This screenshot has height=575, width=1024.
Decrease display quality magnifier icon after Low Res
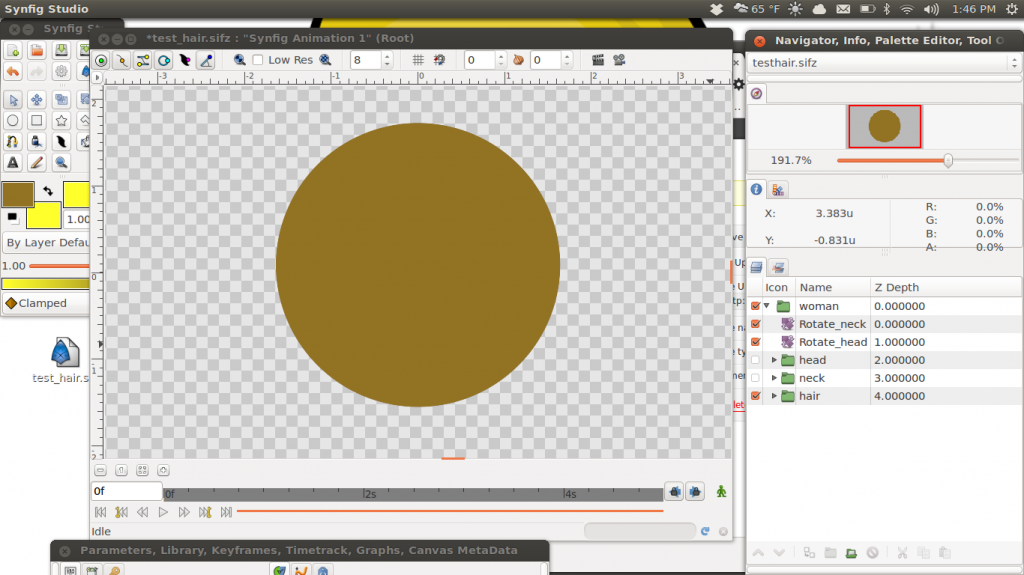325,60
